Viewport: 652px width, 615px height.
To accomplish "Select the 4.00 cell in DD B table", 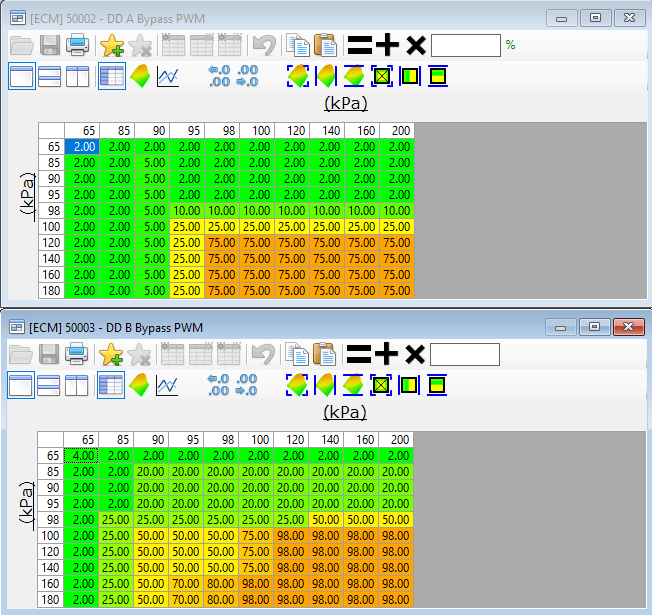I will pyautogui.click(x=82, y=455).
